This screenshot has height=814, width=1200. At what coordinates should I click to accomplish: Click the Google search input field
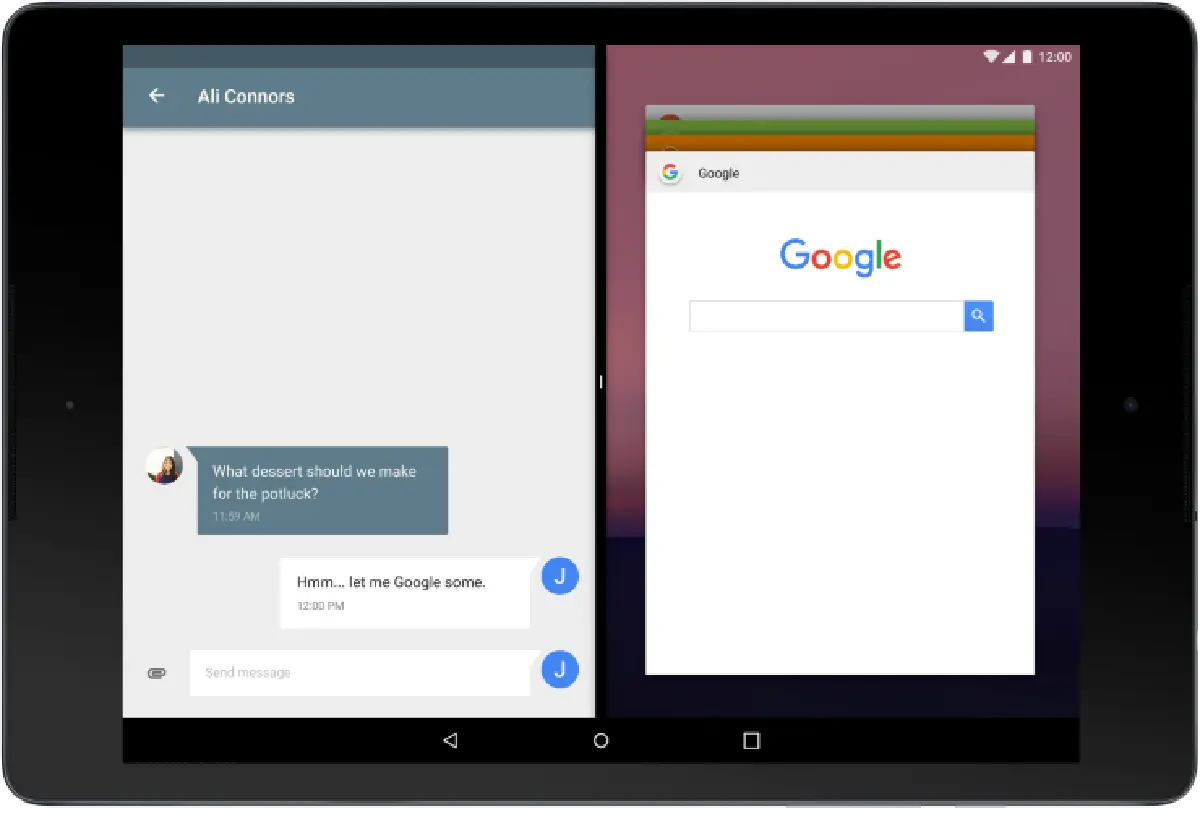[825, 315]
